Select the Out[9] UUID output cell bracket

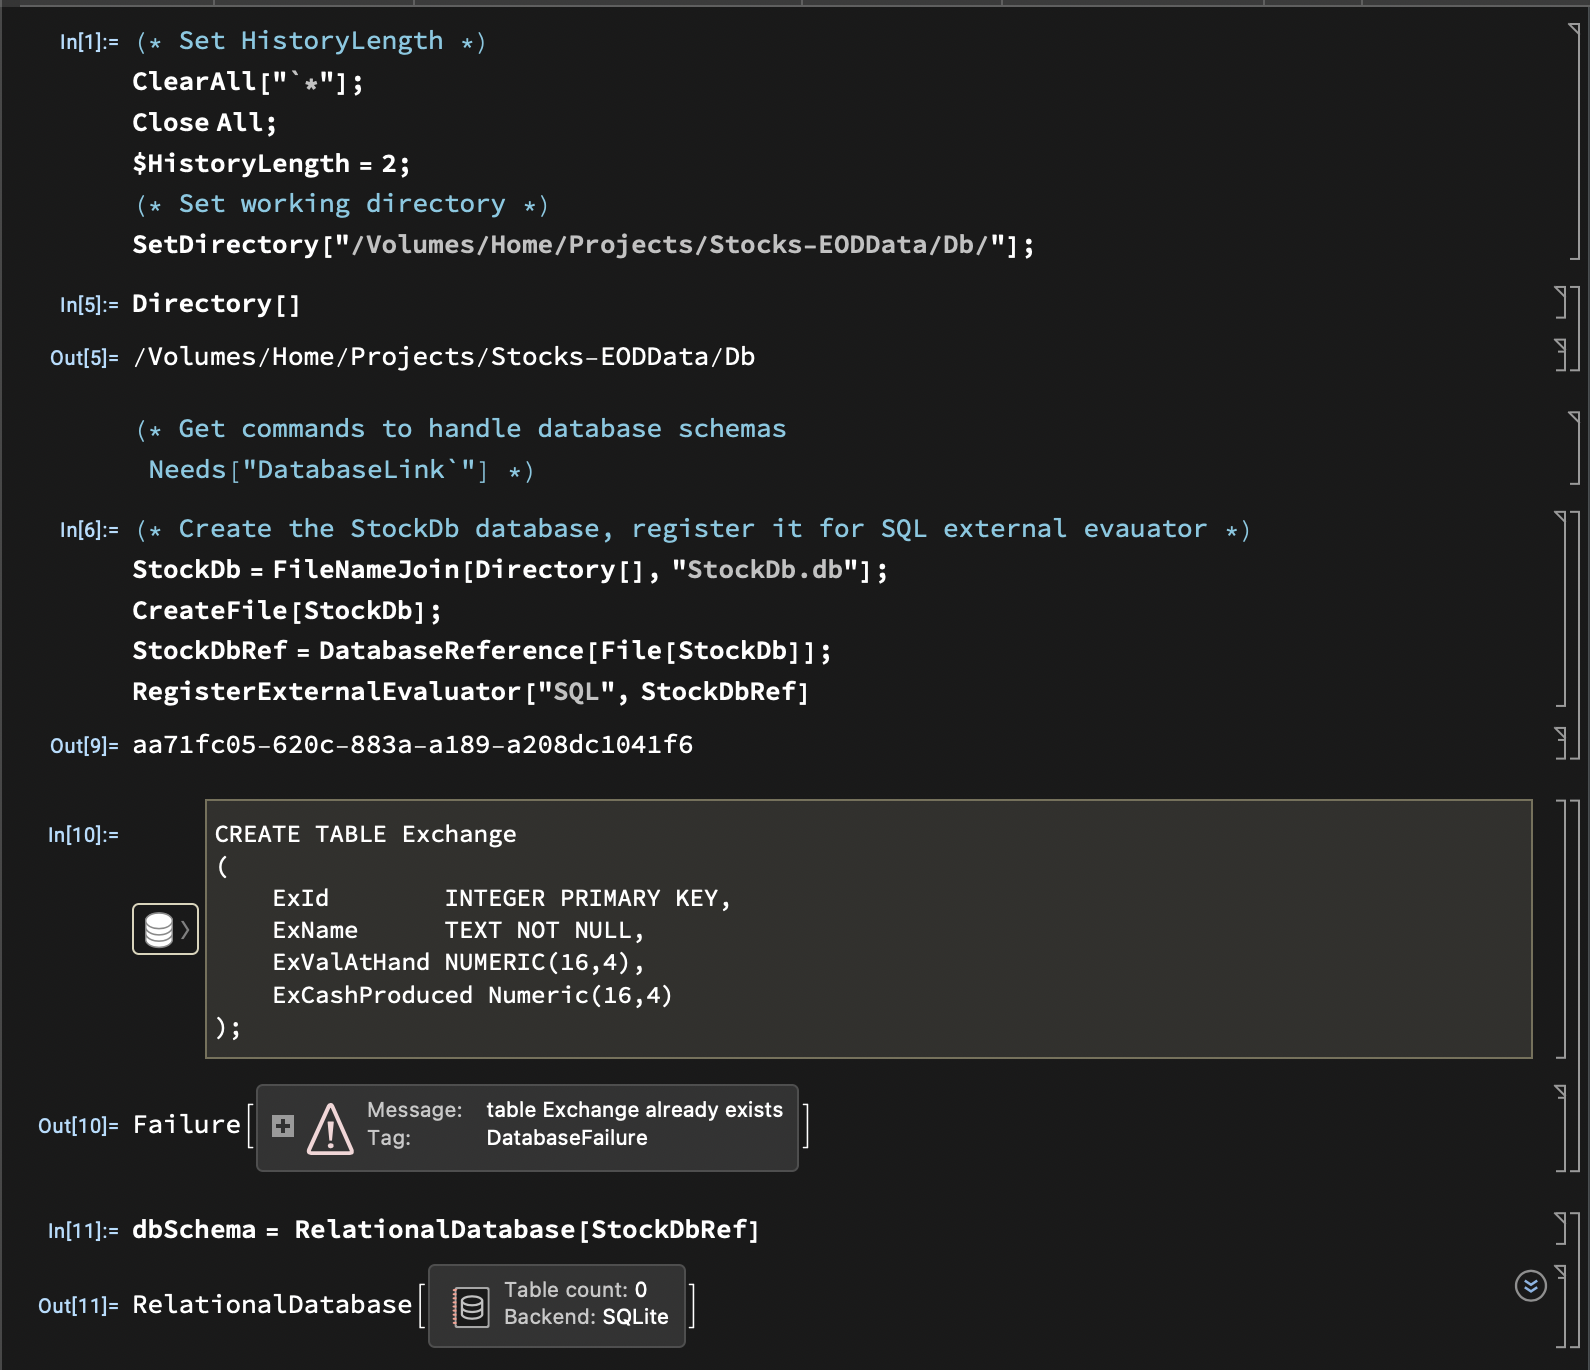pyautogui.click(x=1561, y=743)
